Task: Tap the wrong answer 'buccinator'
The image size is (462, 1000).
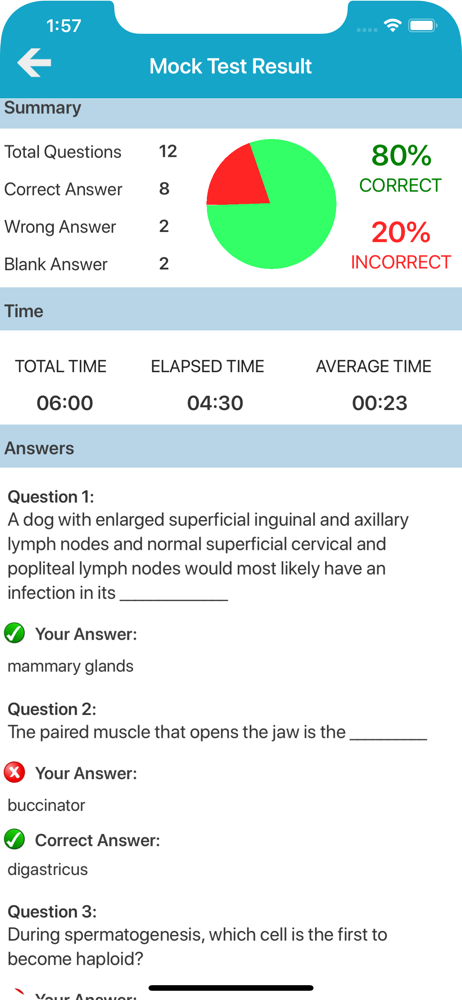Action: (46, 805)
